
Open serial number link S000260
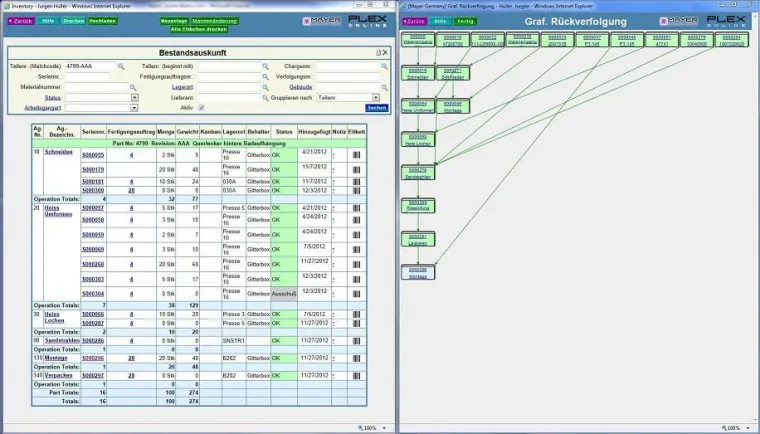pyautogui.click(x=93, y=264)
